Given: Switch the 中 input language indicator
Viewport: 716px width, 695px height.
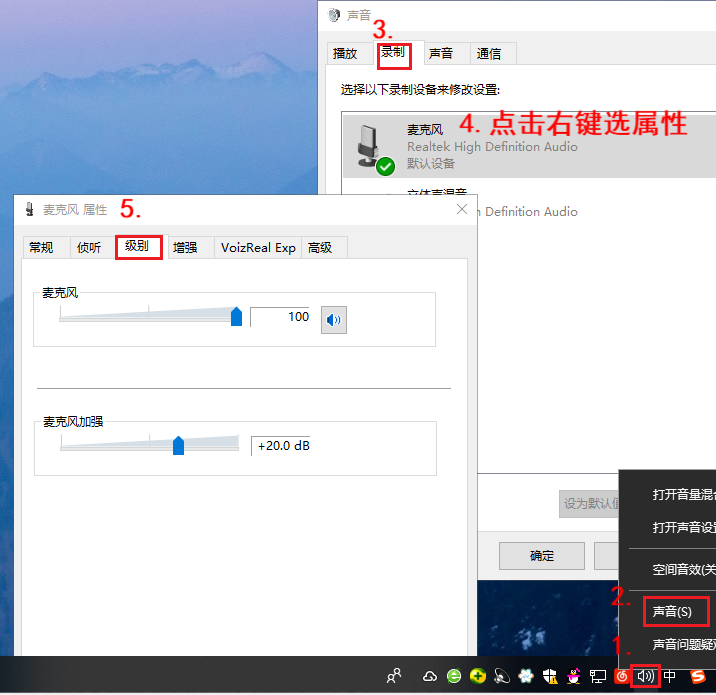Looking at the screenshot, I should tap(669, 676).
